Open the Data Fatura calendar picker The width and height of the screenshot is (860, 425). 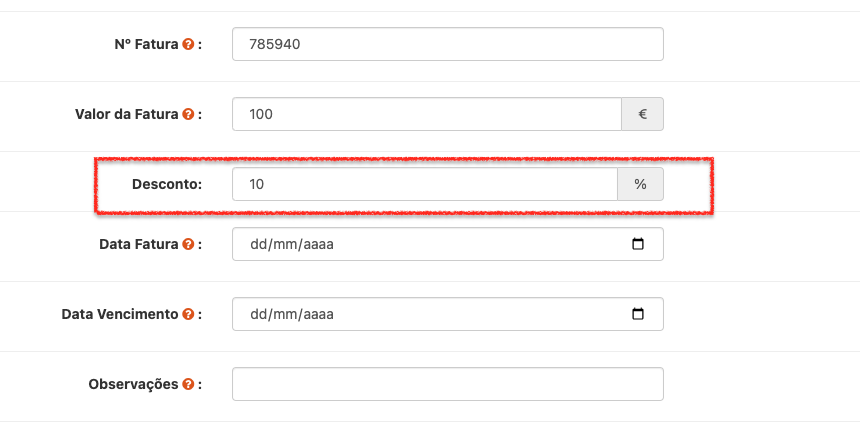pos(638,244)
